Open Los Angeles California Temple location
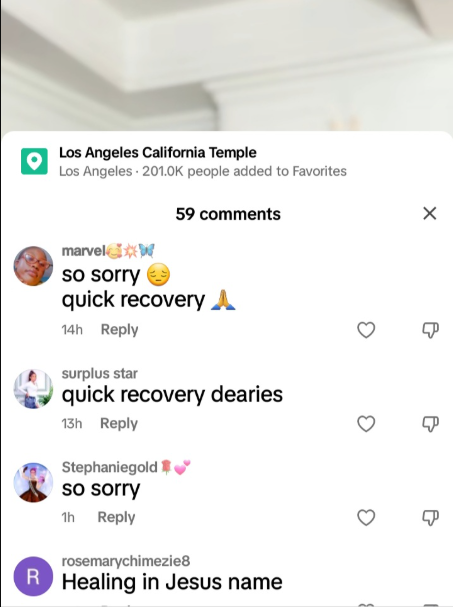The height and width of the screenshot is (607, 453). point(158,153)
